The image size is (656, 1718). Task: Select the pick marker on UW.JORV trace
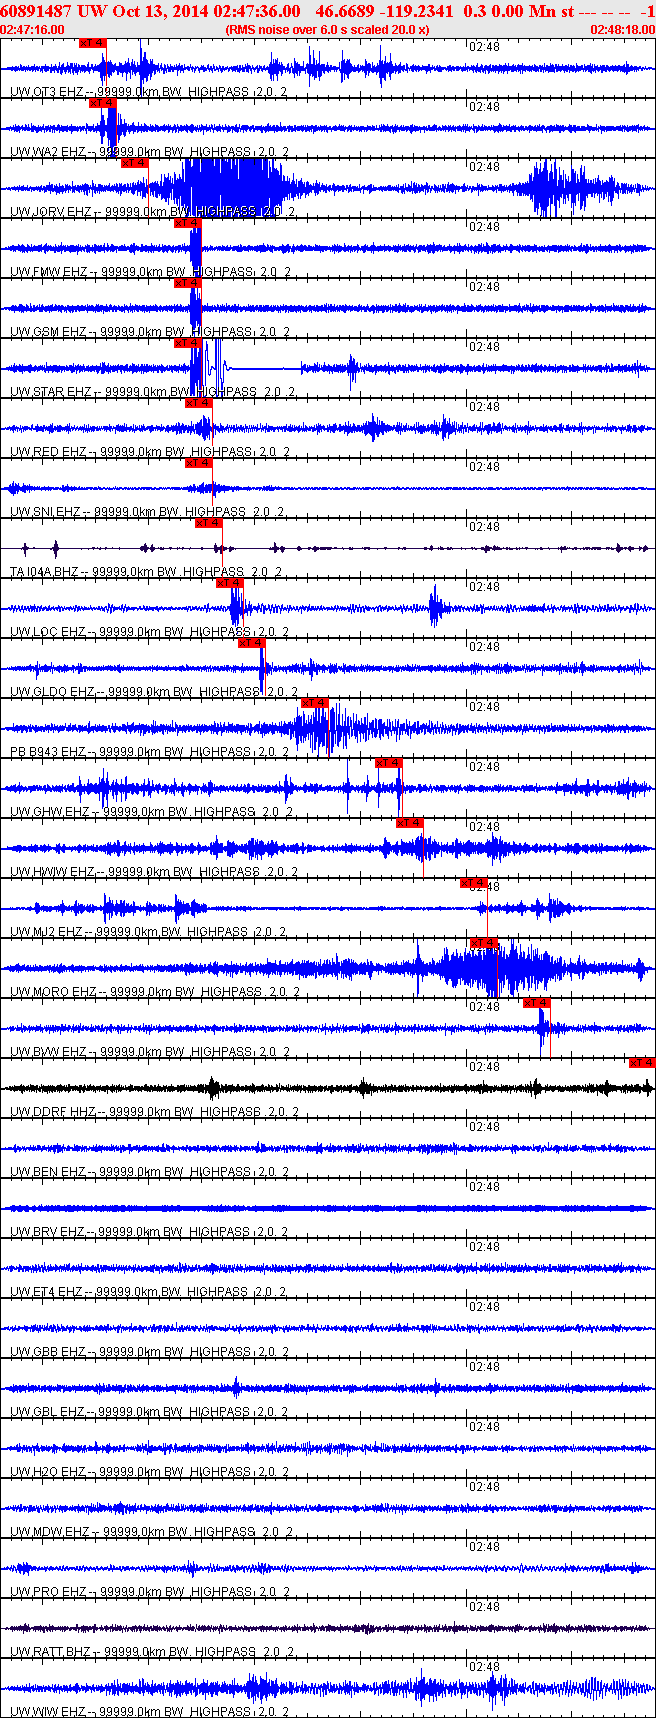click(x=134, y=163)
